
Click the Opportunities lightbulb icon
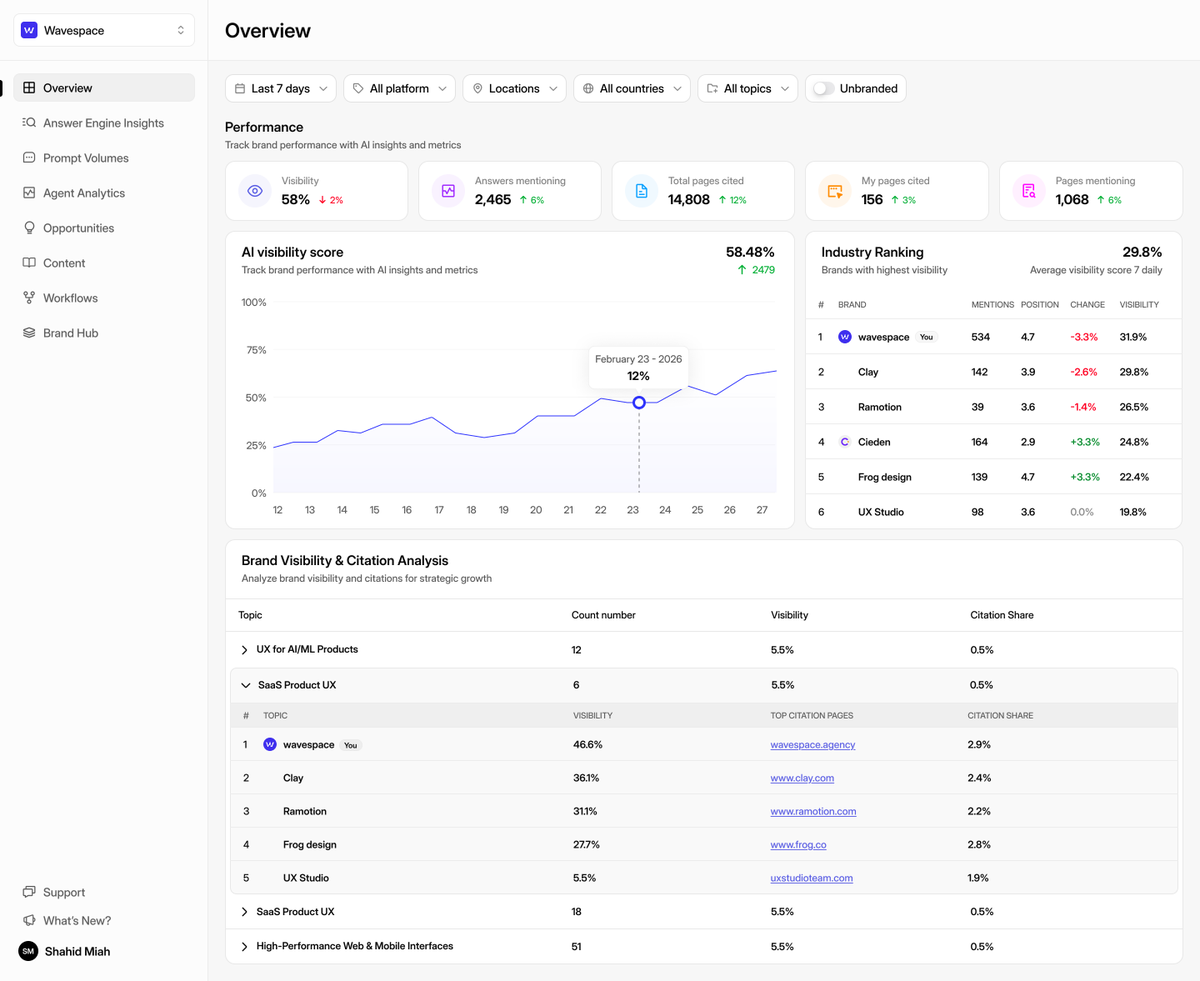(x=29, y=228)
